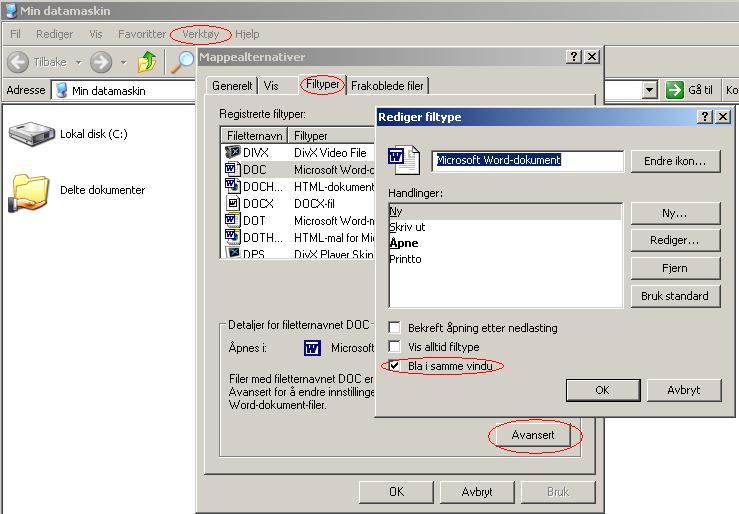Click the search magnifier icon
Image resolution: width=739 pixels, height=514 pixels.
tap(182, 62)
